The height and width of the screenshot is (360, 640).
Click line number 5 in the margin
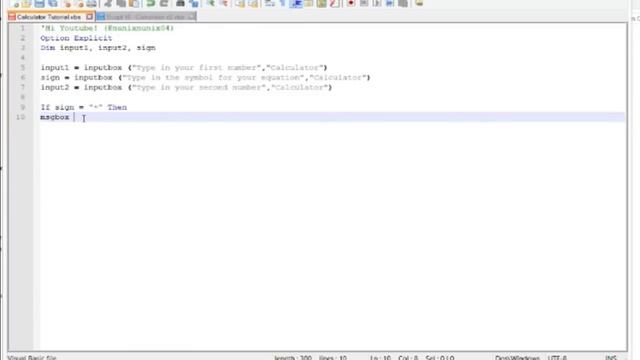22,68
